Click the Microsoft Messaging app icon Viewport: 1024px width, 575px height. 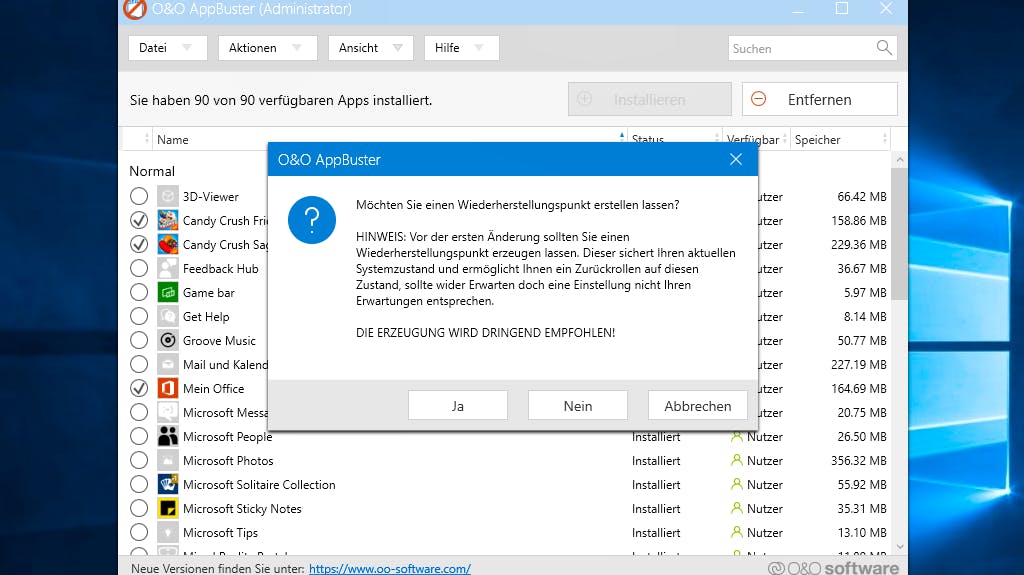168,412
